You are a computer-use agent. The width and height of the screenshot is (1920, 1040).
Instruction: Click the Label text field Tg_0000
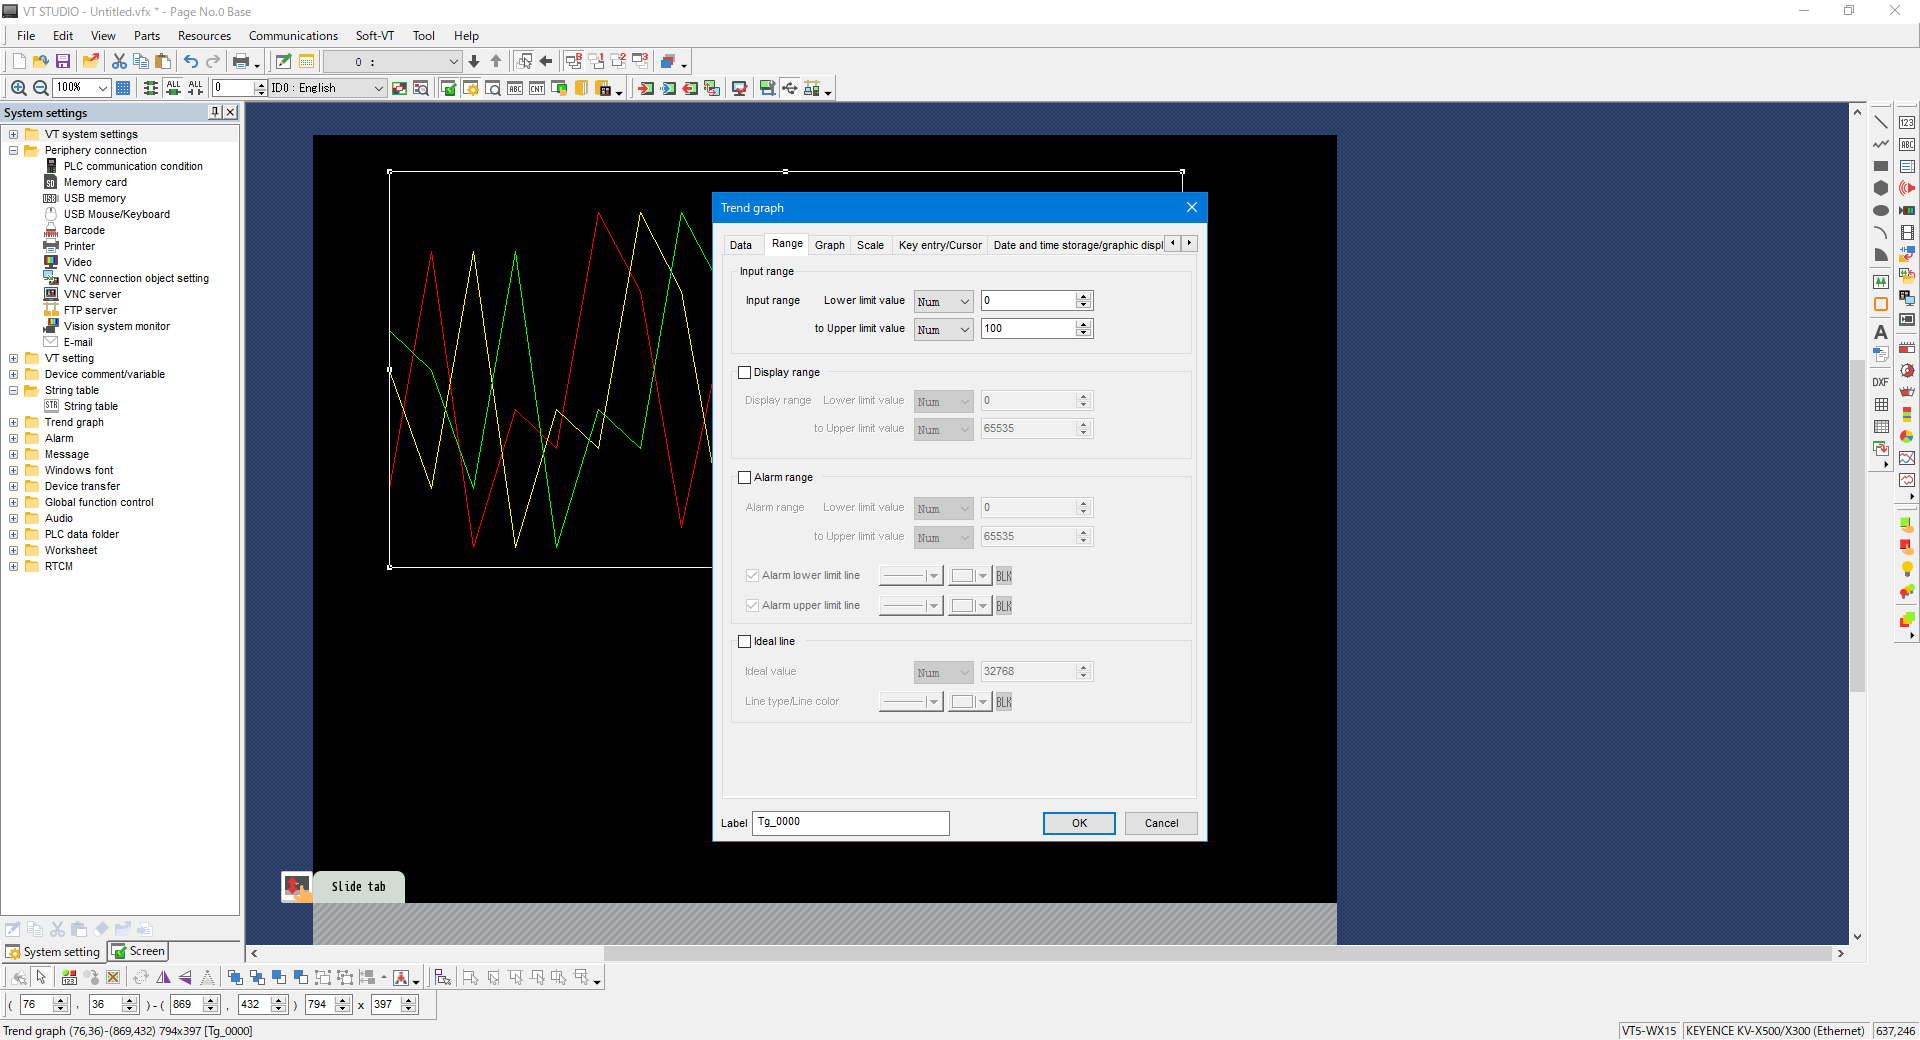(850, 822)
